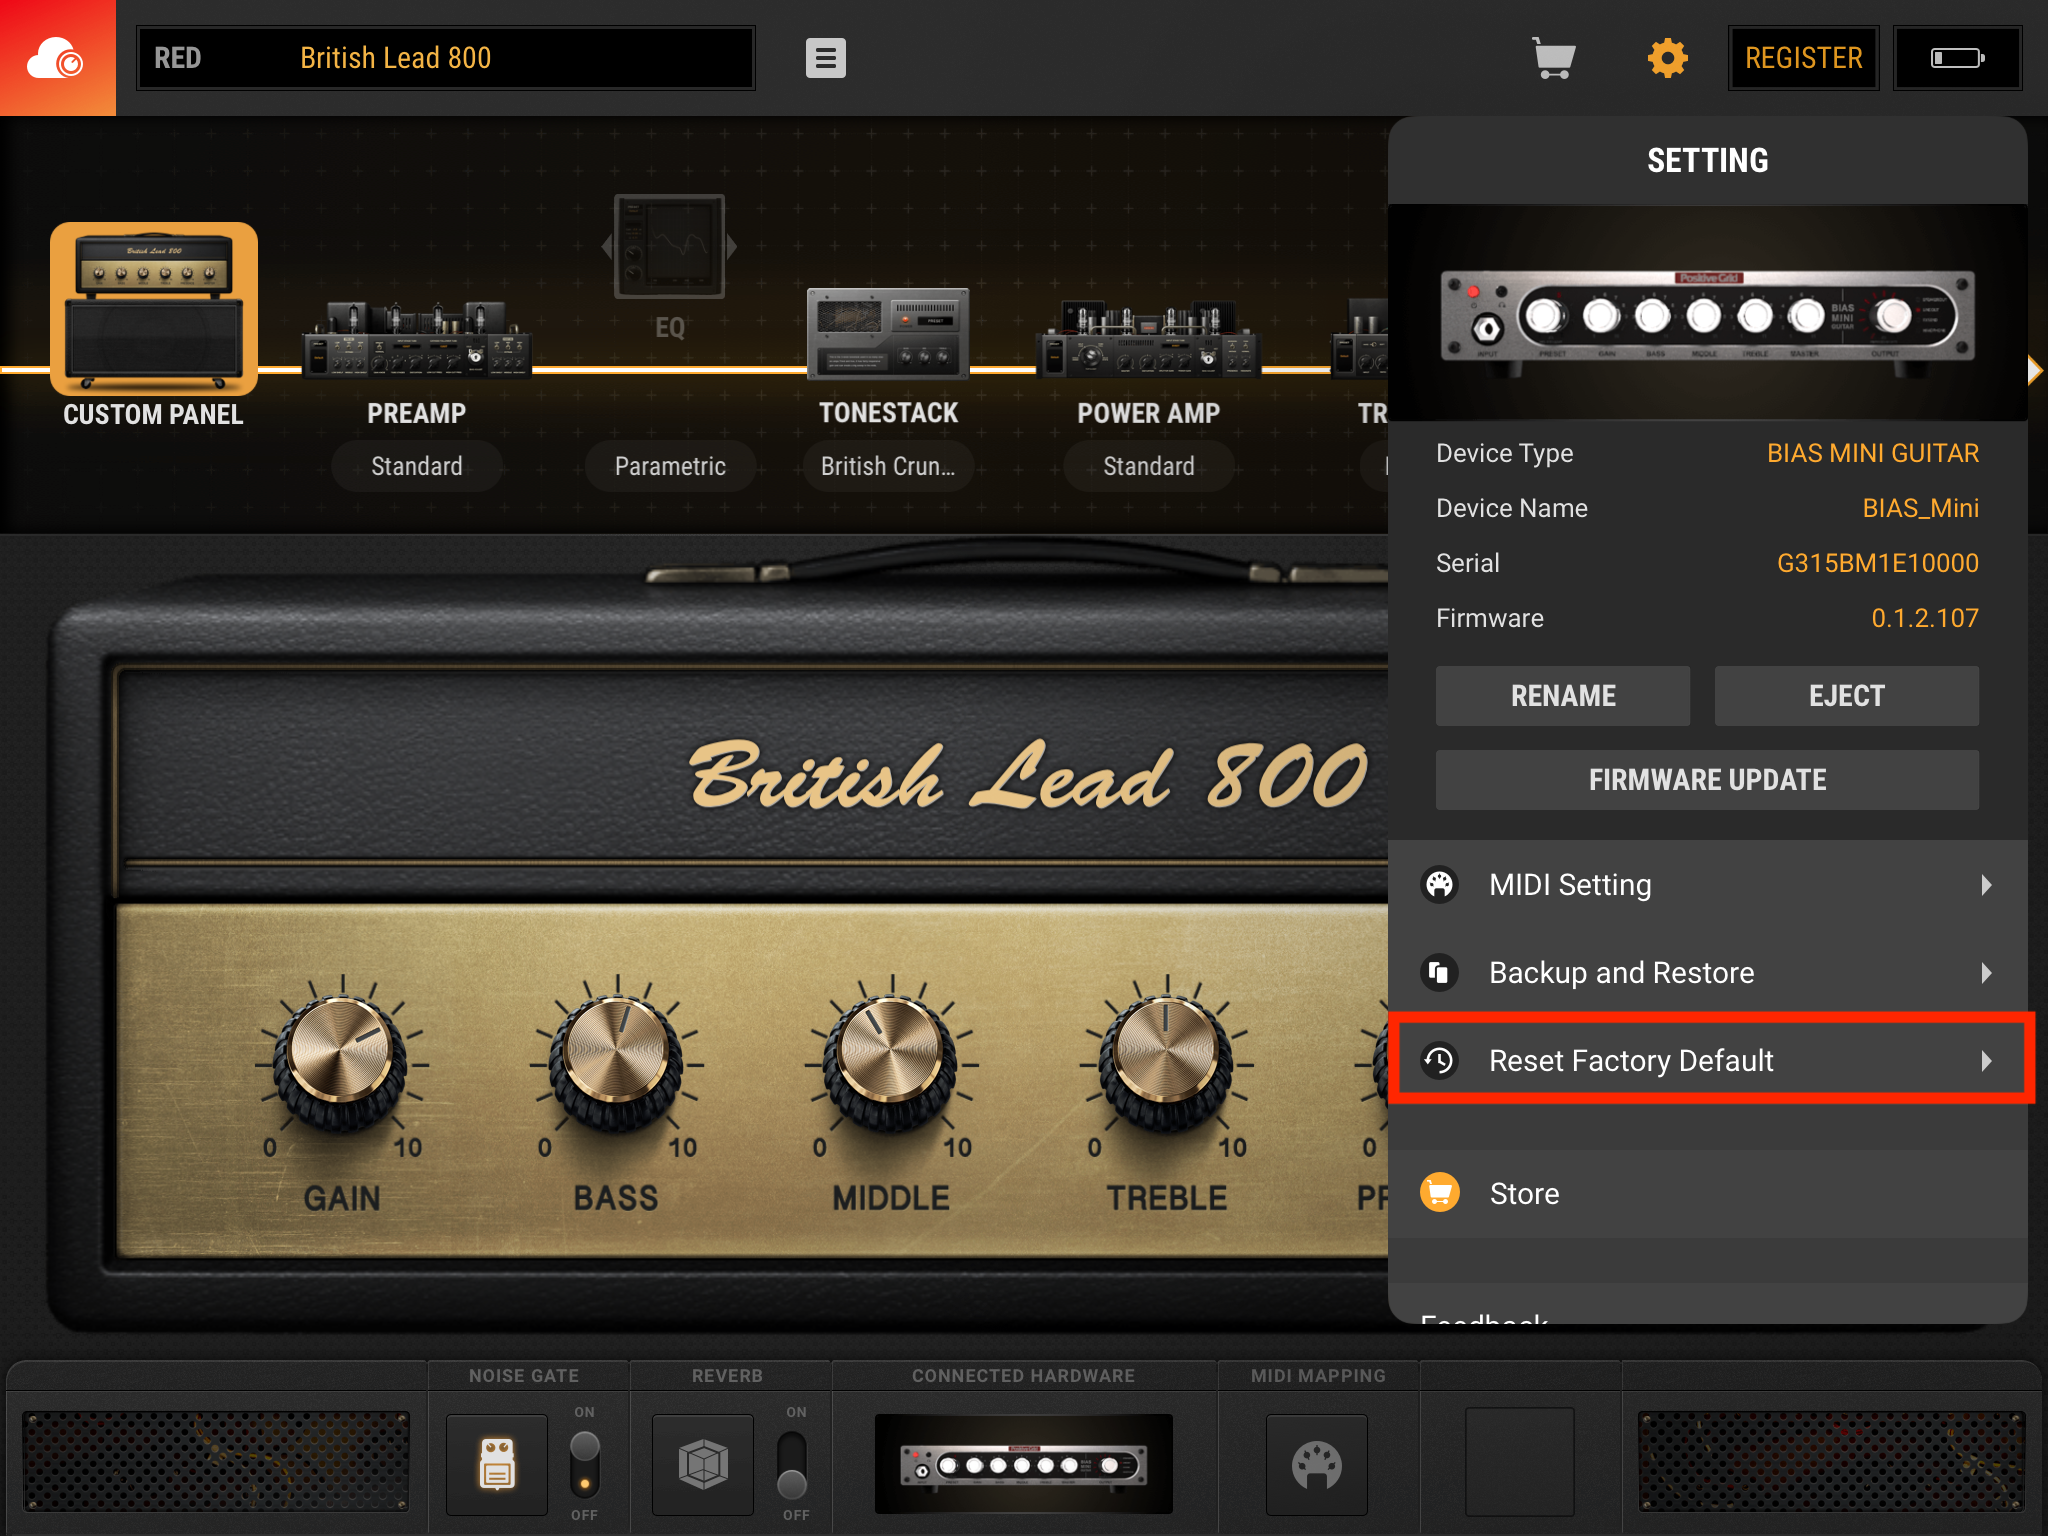Open Reset Factory Default option
The height and width of the screenshot is (1536, 2048).
point(1707,1060)
